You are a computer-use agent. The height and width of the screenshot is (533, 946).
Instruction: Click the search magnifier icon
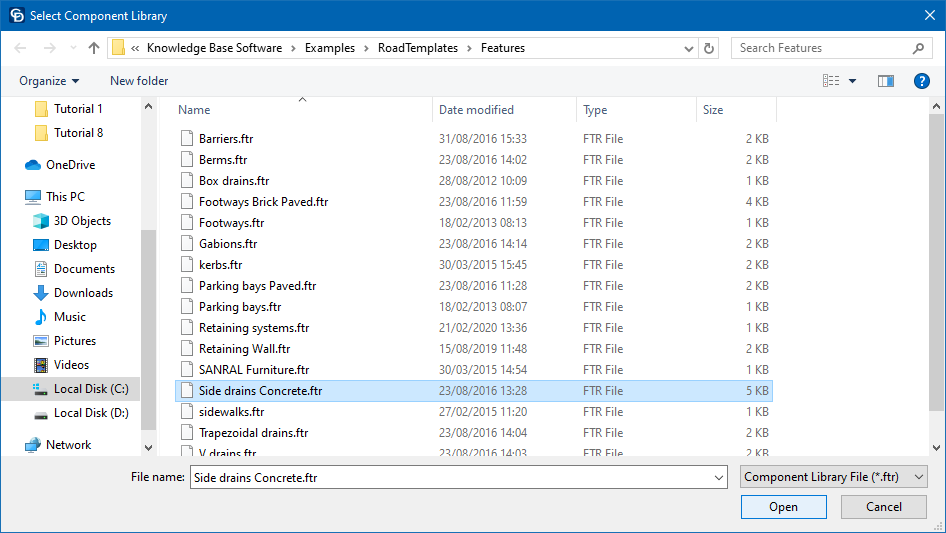[x=918, y=48]
